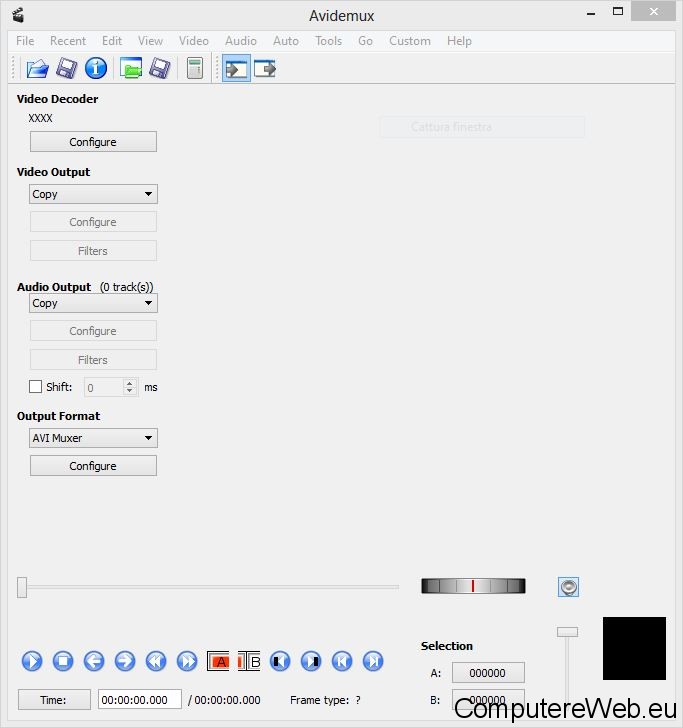This screenshot has height=728, width=683.
Task: Open the Help menu
Action: (459, 41)
